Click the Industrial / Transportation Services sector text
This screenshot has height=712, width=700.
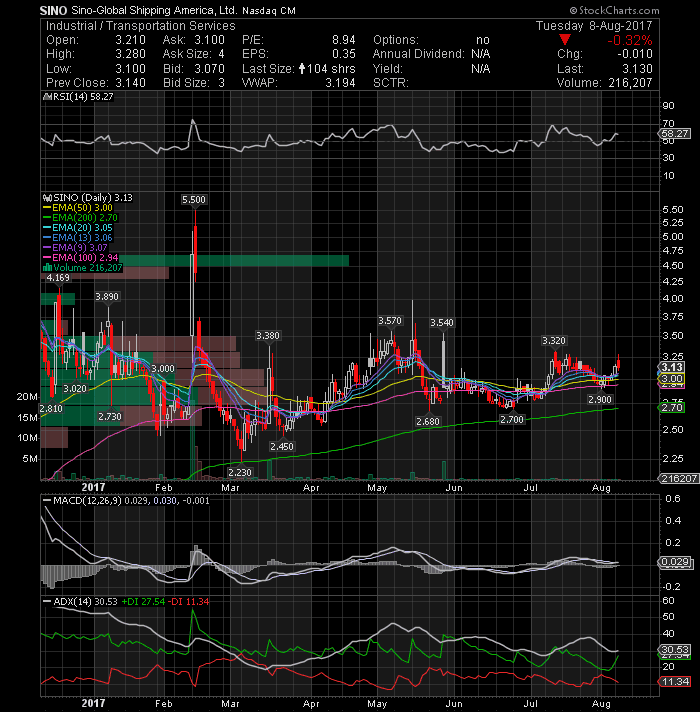[x=141, y=25]
